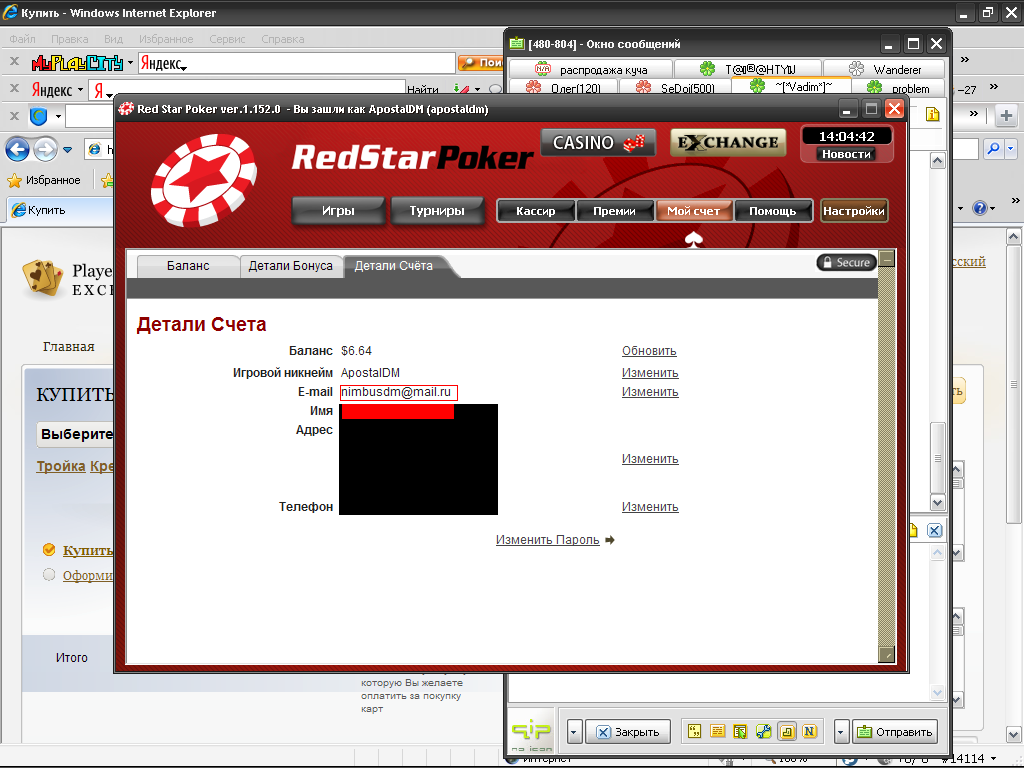Click the wrench settings icon in chat toolbar
The image size is (1024, 768).
point(763,731)
